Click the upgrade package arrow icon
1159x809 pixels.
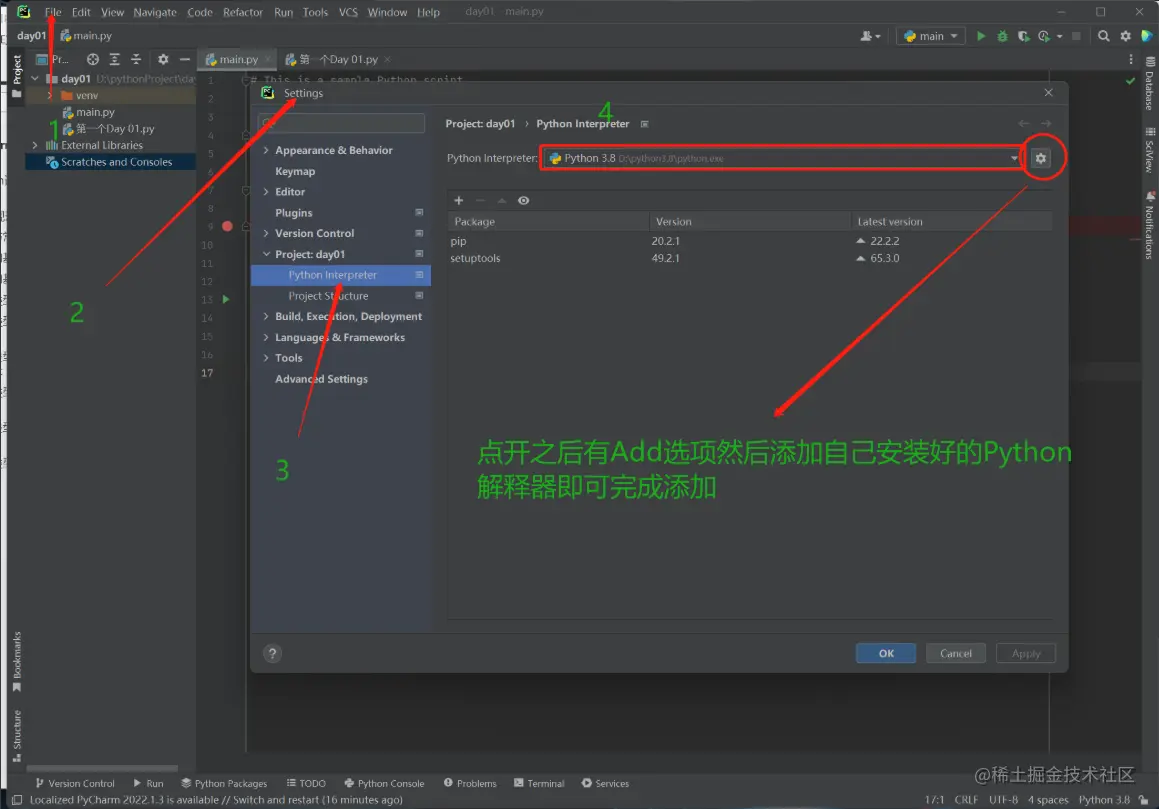tap(502, 200)
